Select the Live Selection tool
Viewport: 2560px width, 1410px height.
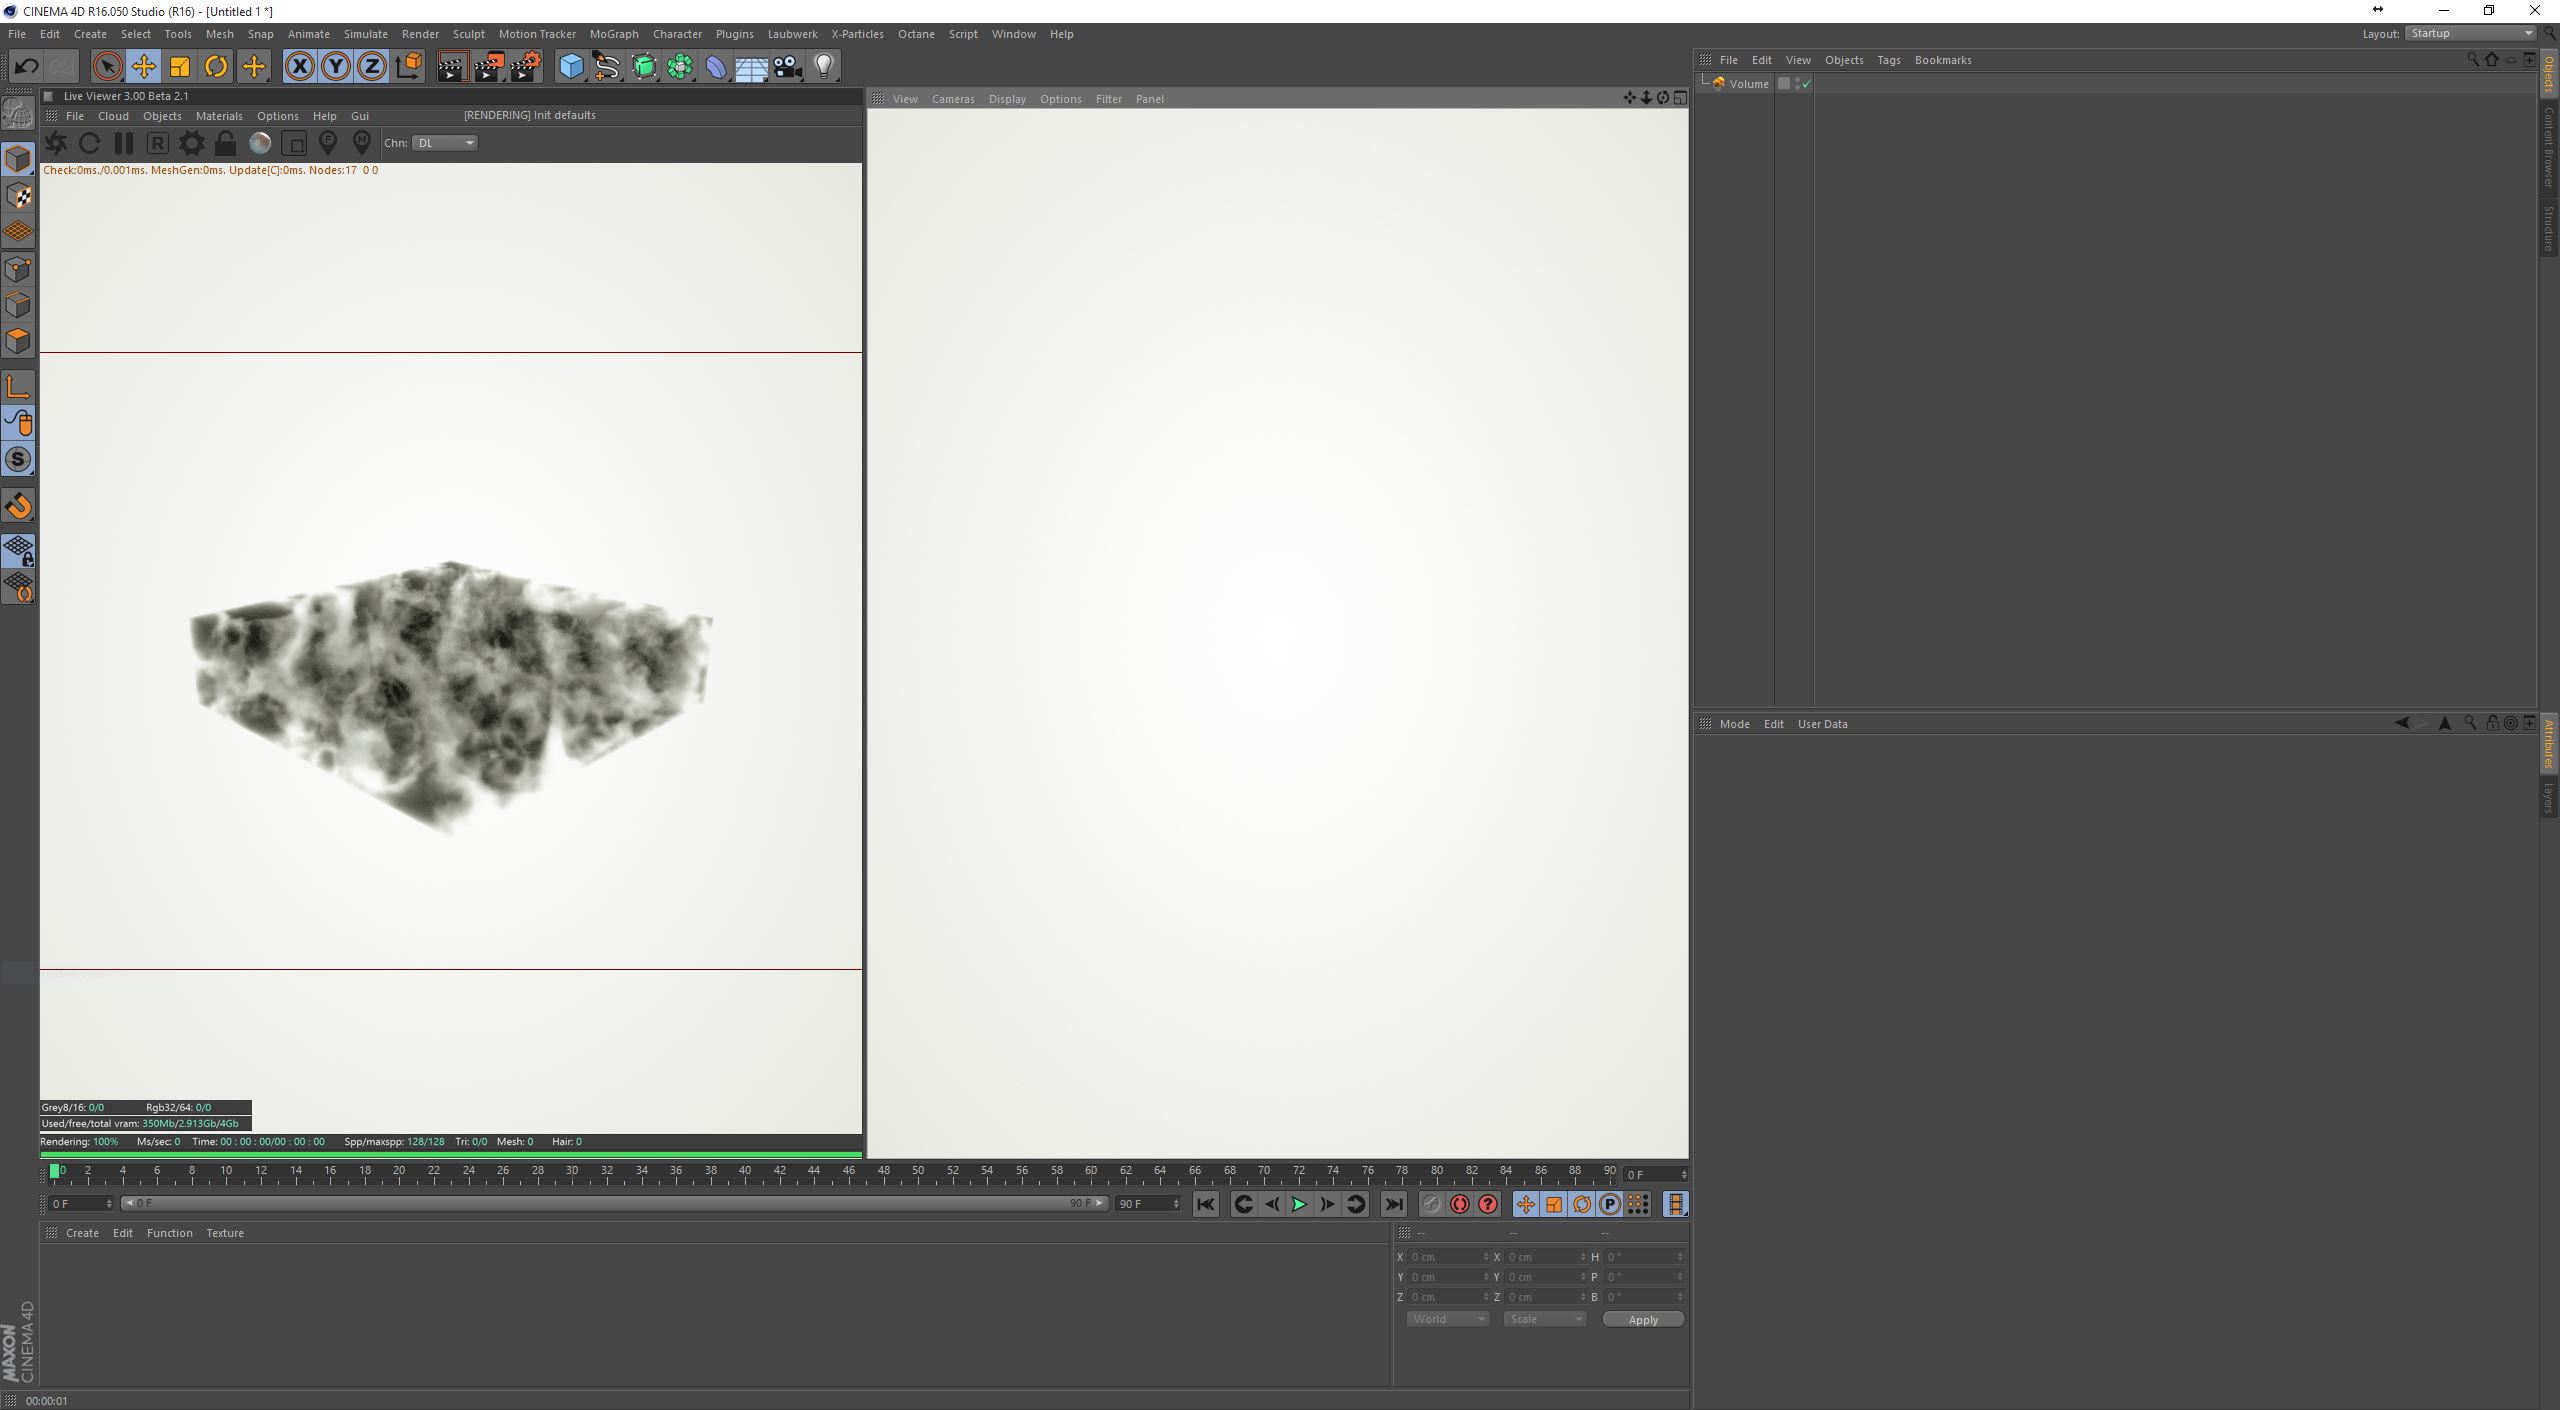pos(107,67)
